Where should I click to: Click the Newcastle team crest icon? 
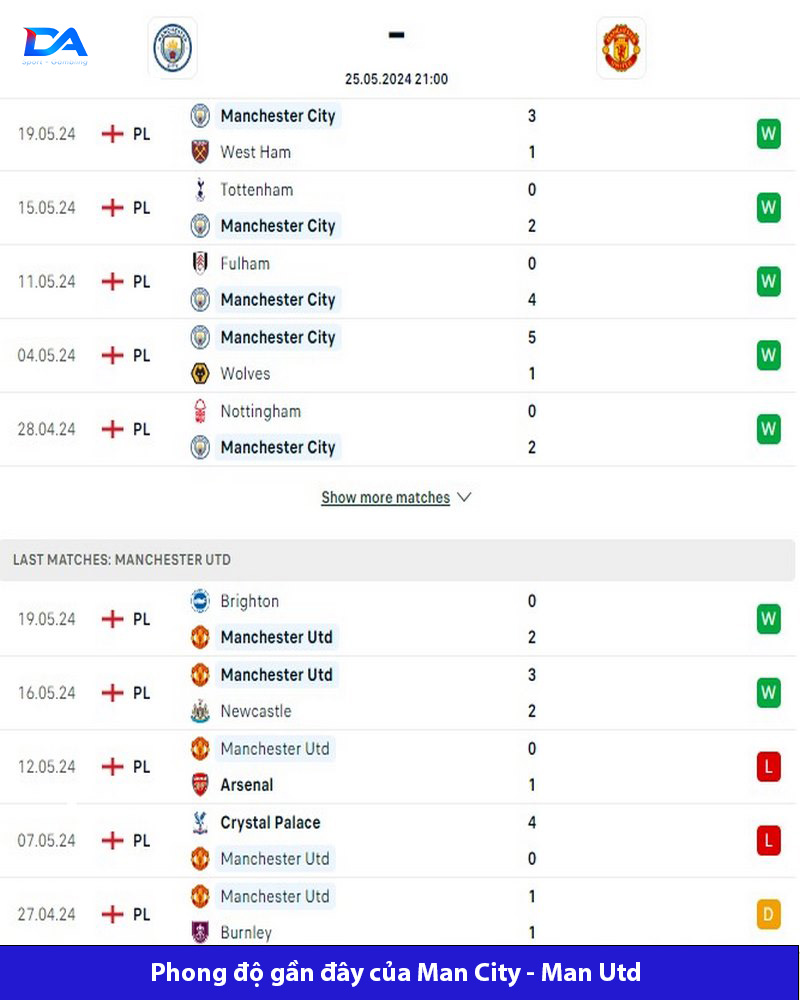(200, 710)
